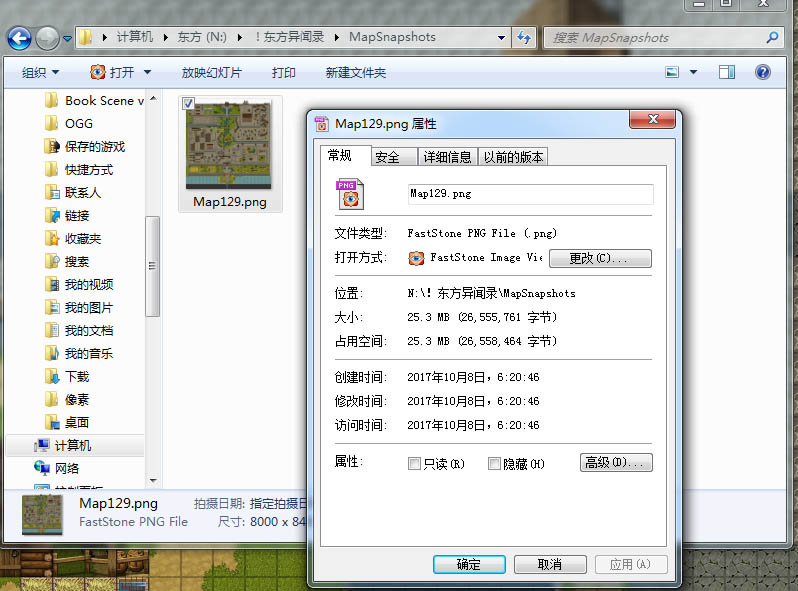Click the navigation pane scroll down arrow

[x=153, y=480]
